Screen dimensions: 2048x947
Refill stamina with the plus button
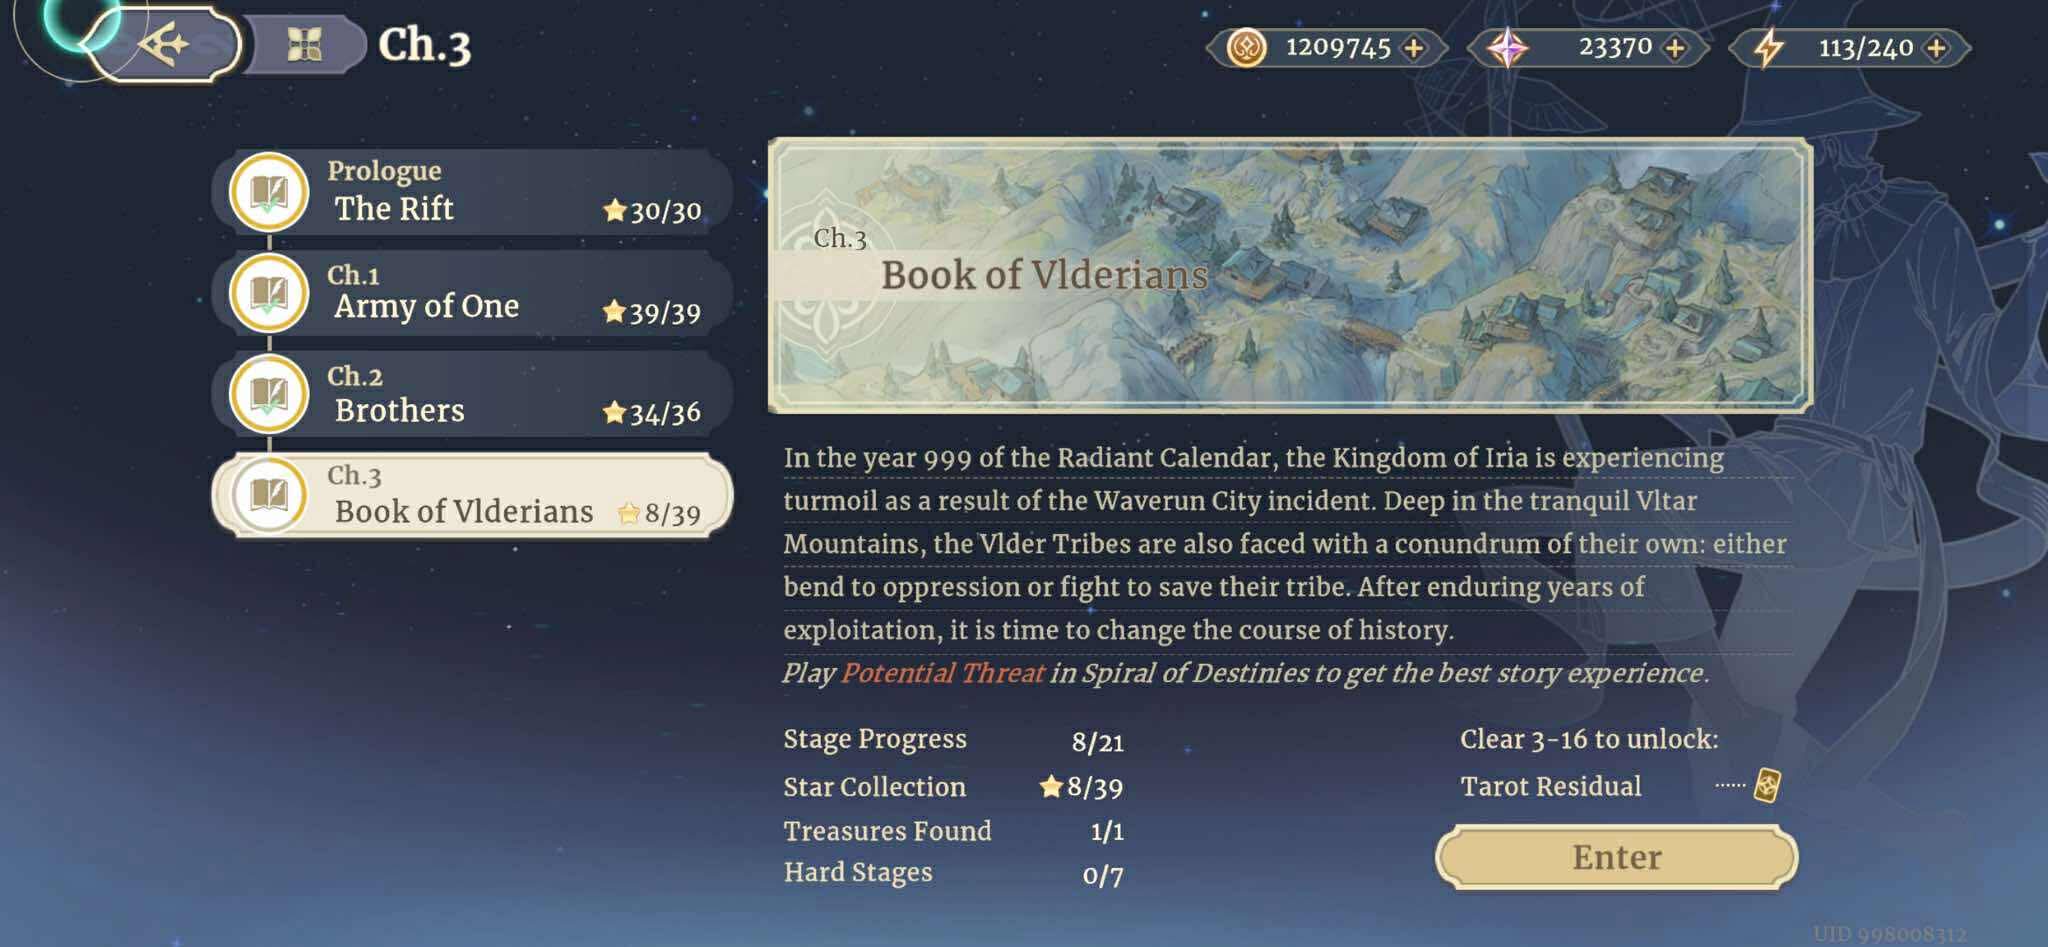click(1936, 47)
